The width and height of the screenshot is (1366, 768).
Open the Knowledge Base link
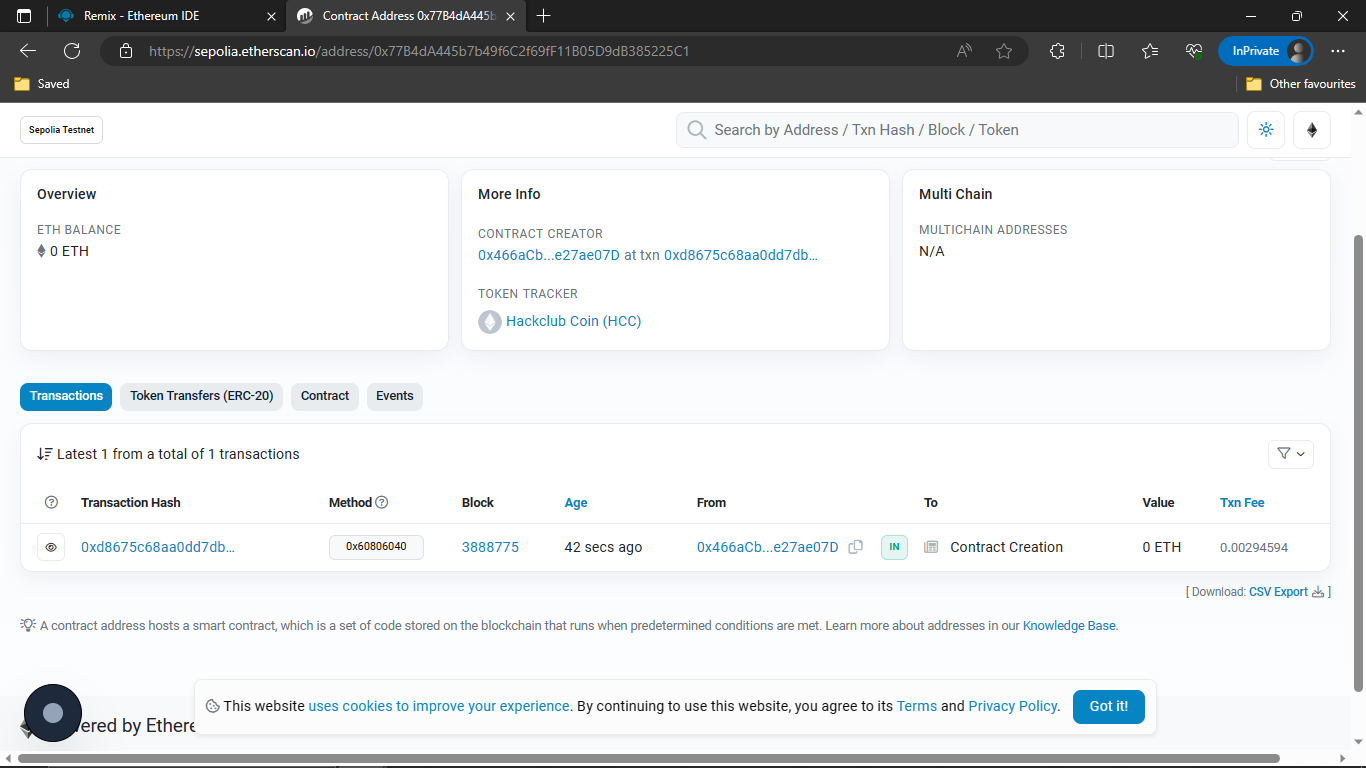(1069, 626)
